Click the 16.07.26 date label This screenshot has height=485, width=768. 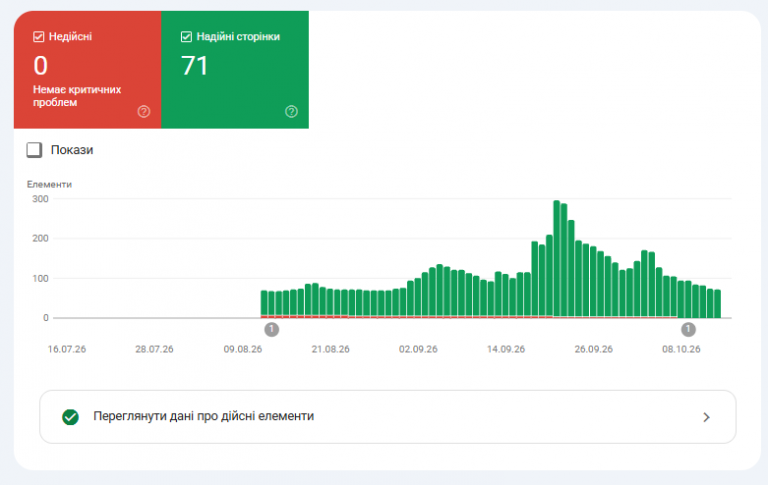67,349
